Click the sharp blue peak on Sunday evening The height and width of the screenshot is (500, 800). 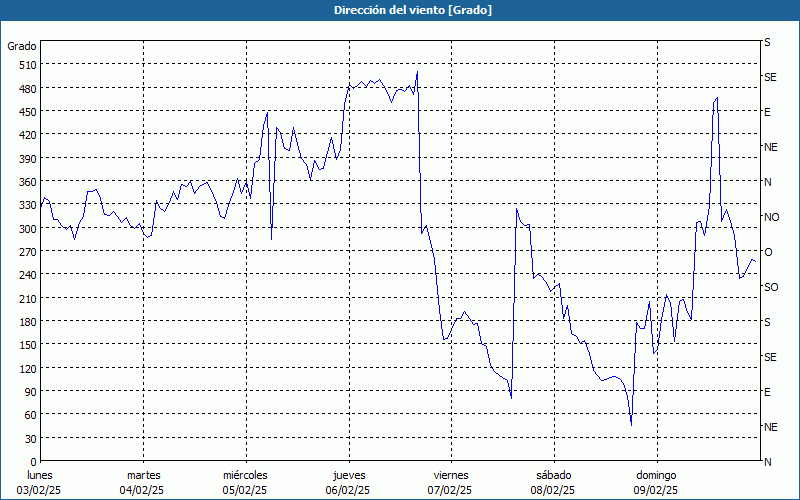click(x=717, y=98)
